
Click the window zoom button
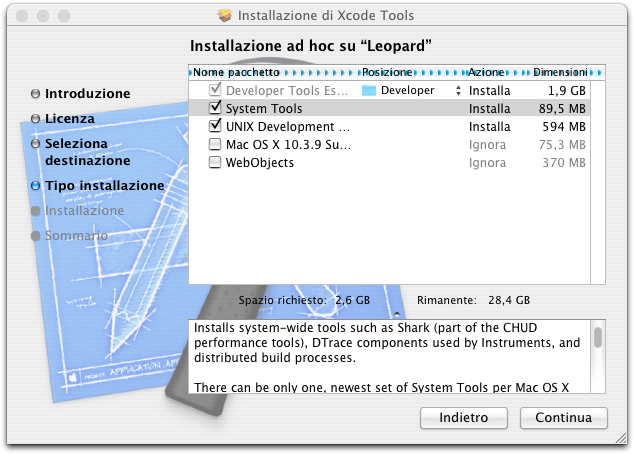tap(64, 16)
